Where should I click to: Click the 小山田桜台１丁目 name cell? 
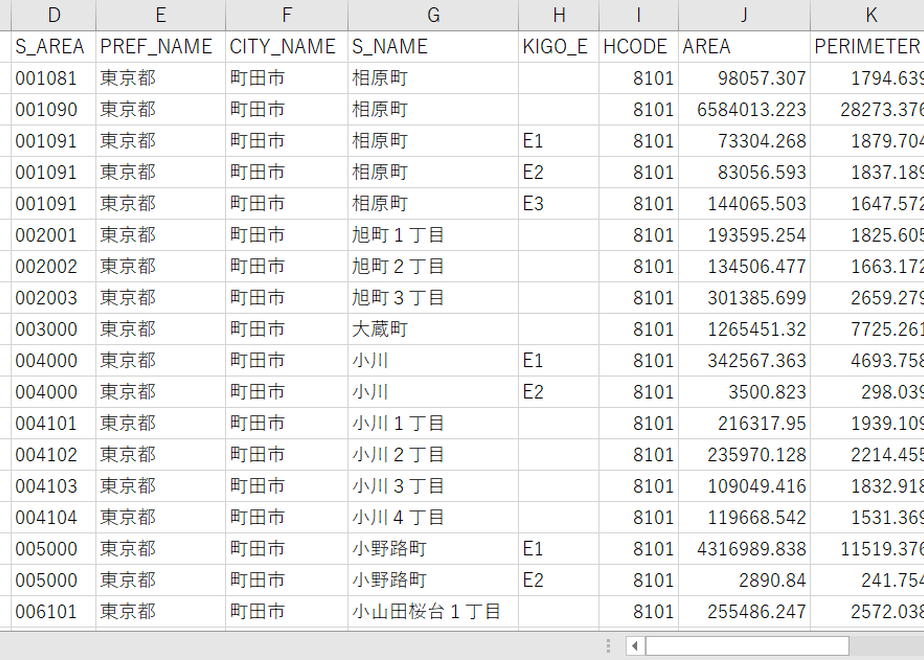(x=433, y=612)
